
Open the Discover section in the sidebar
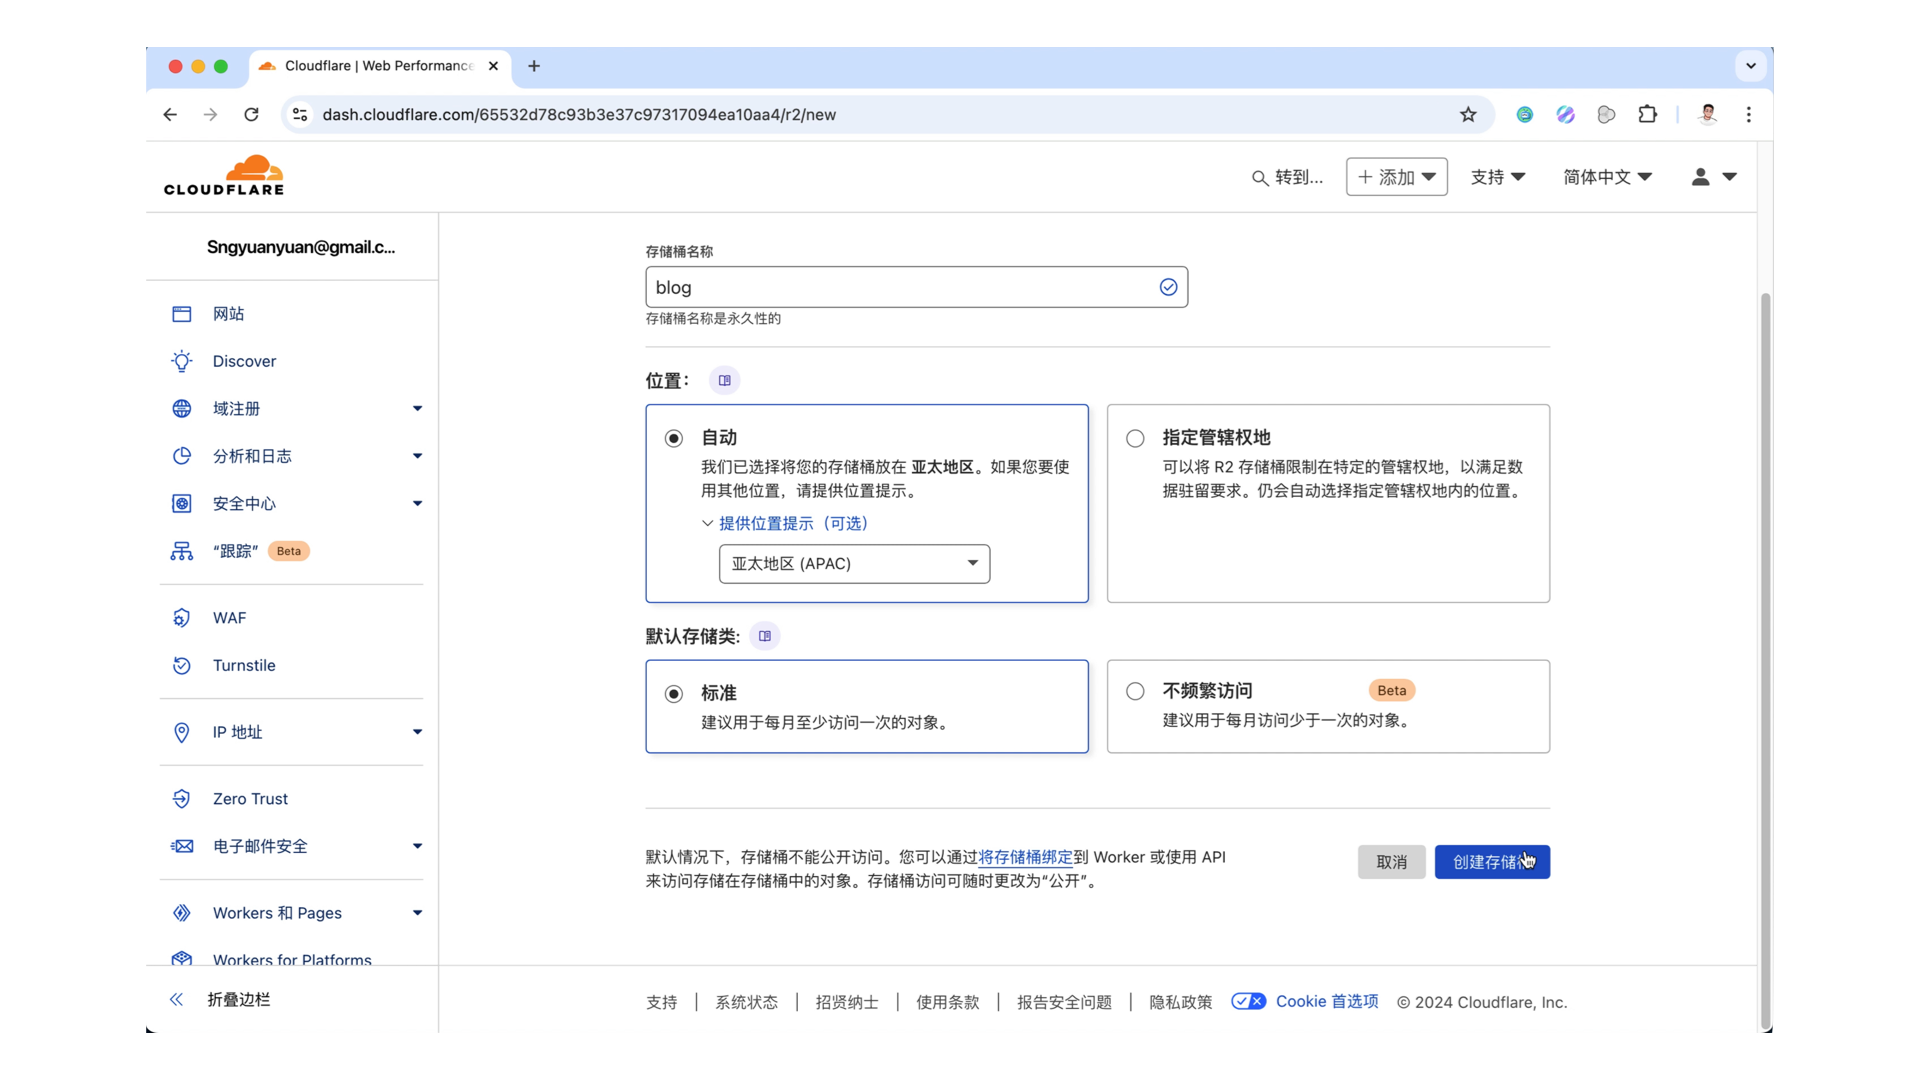tap(244, 361)
